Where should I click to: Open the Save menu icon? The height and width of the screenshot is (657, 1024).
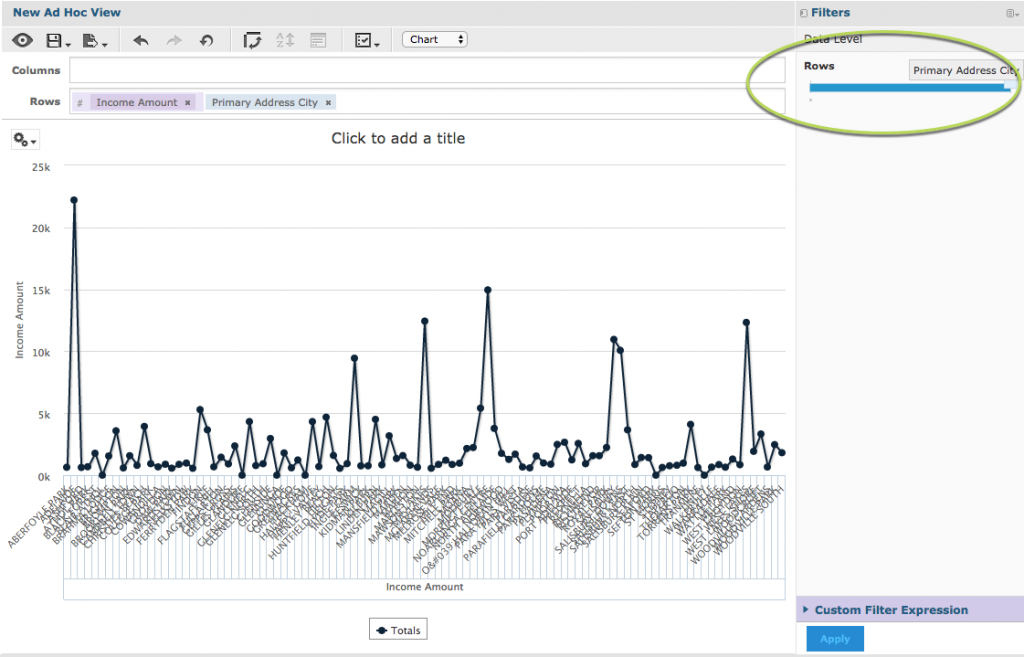click(57, 40)
